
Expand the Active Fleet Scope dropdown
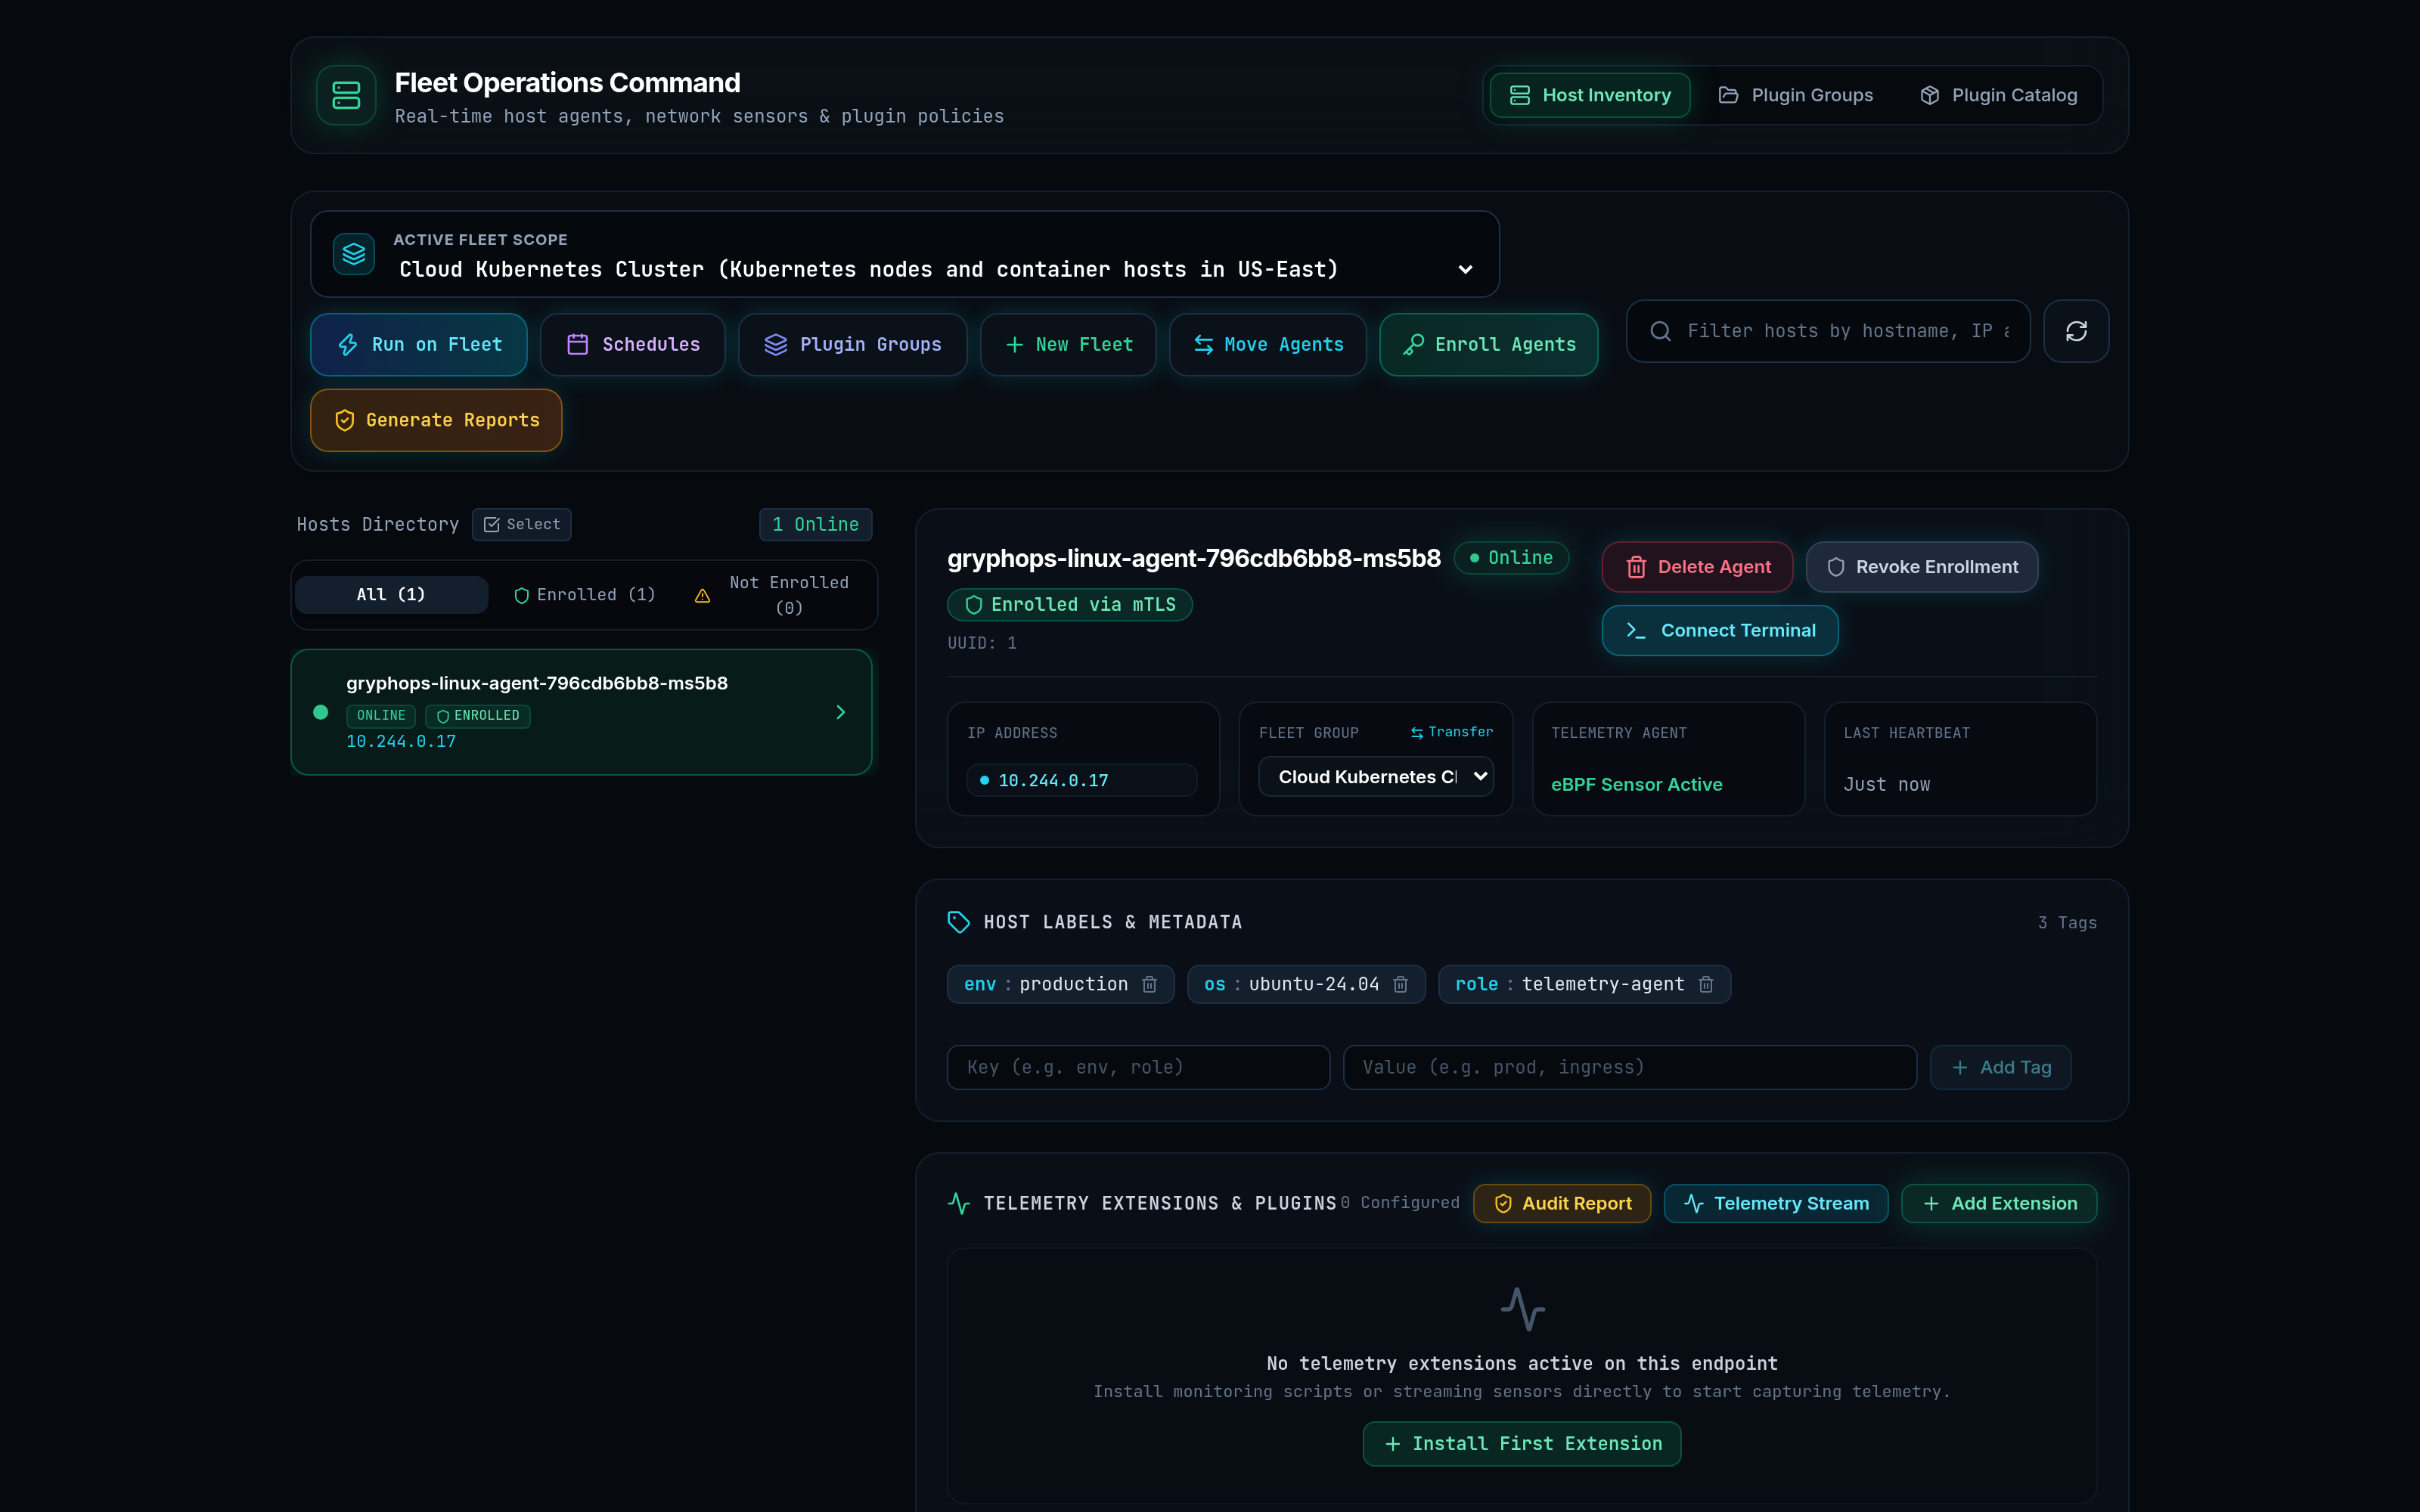[904, 254]
